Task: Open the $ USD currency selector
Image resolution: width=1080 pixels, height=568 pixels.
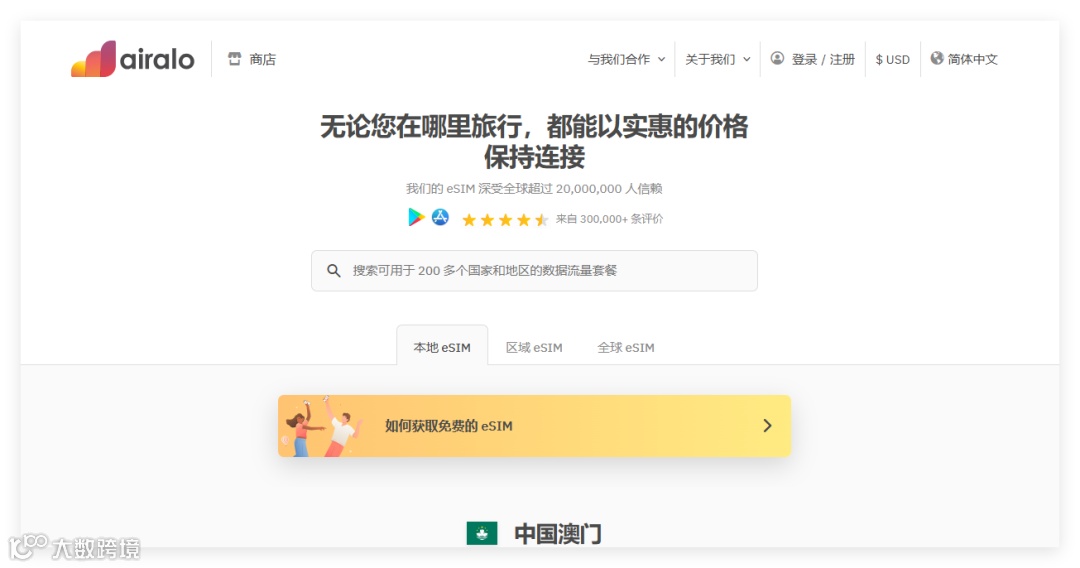Action: coord(892,59)
